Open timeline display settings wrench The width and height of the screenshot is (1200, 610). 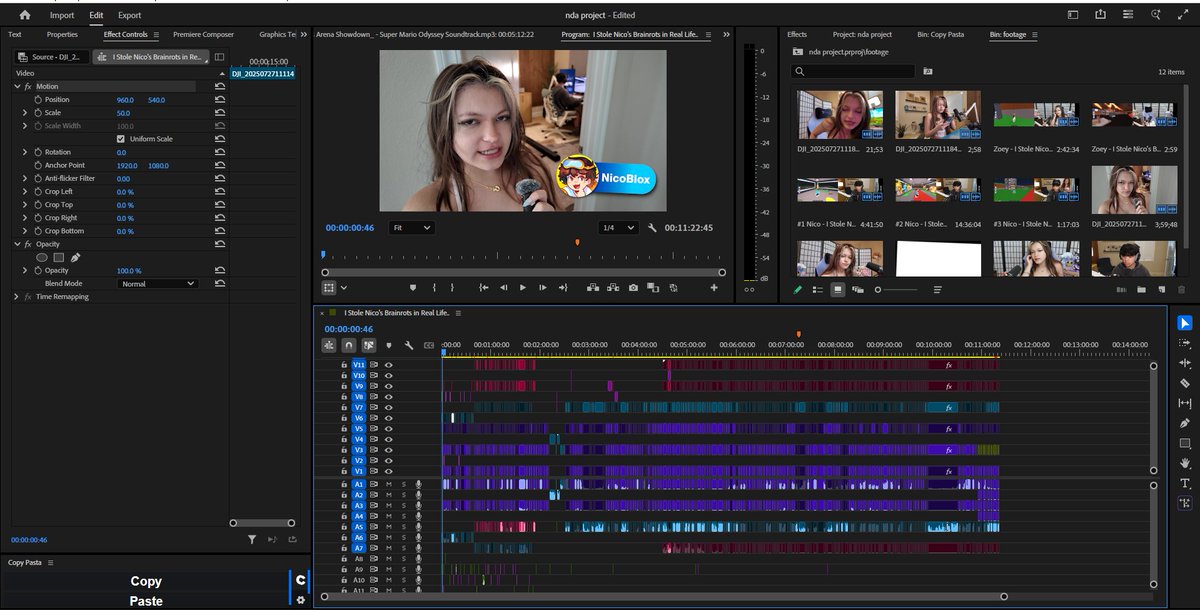click(408, 345)
